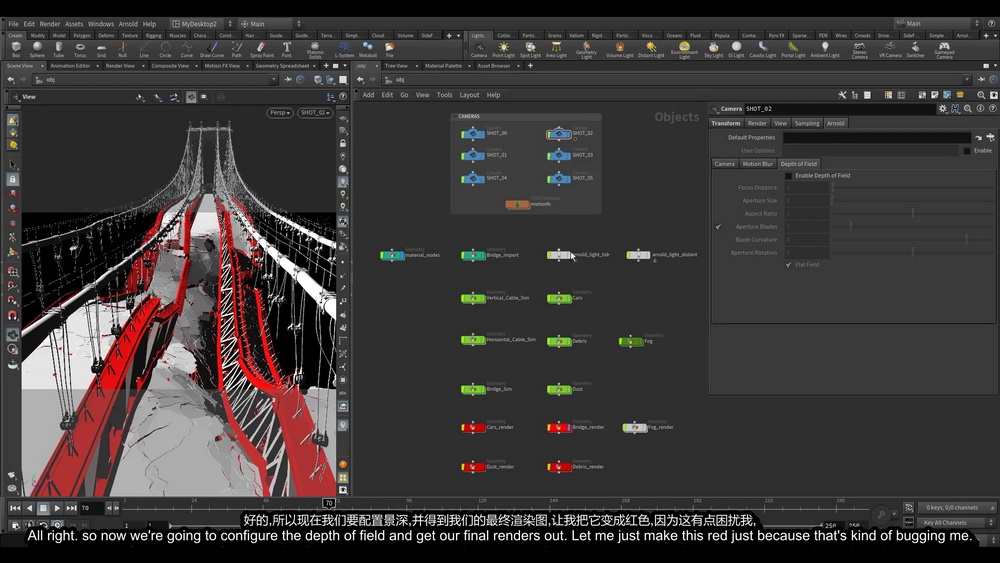Select the Torus shelf tool
The height and width of the screenshot is (563, 1000).
click(80, 50)
